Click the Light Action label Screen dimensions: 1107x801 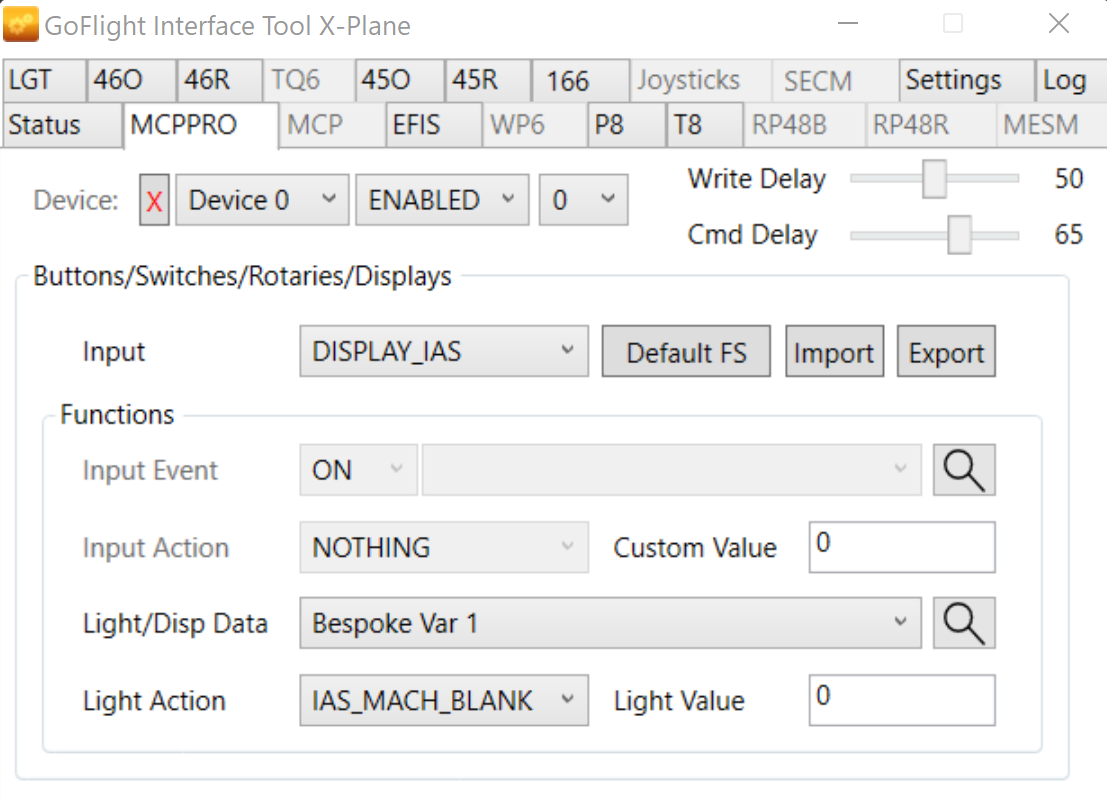(154, 701)
